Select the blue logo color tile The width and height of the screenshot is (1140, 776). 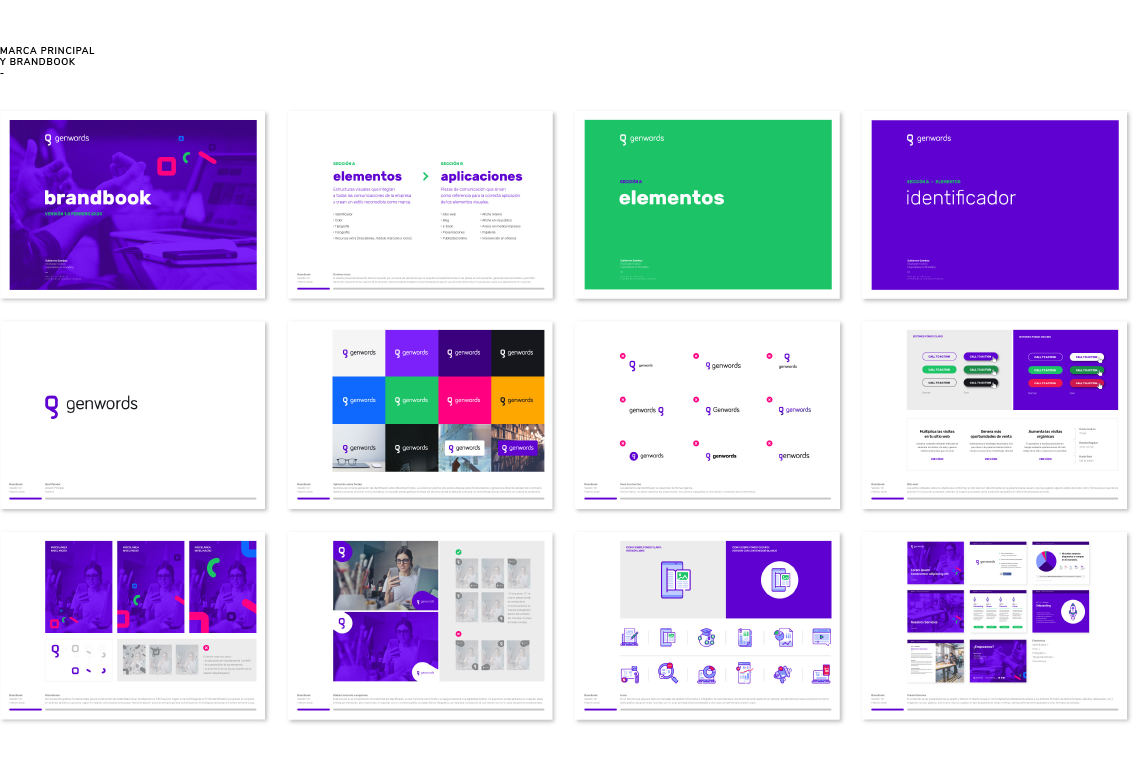(x=359, y=400)
